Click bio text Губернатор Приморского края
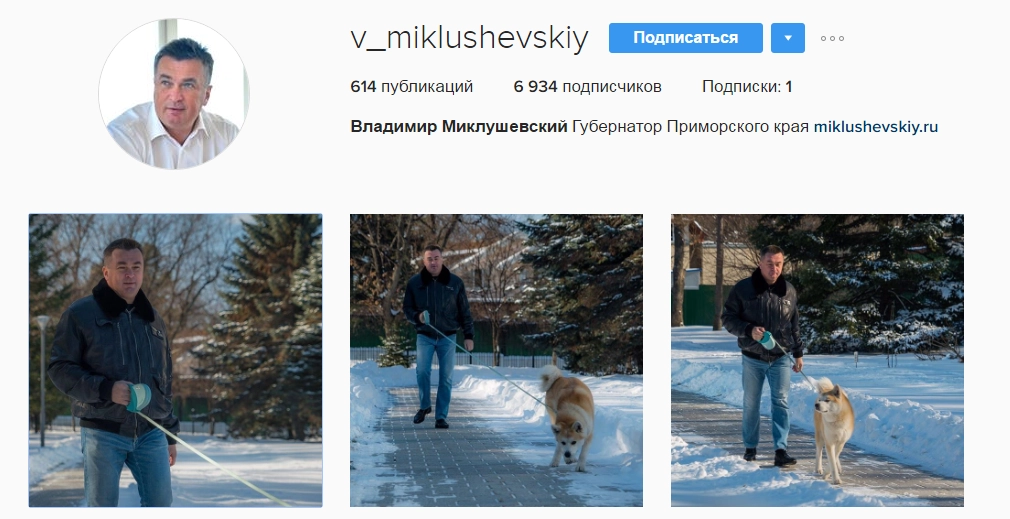1010x519 pixels. (690, 126)
